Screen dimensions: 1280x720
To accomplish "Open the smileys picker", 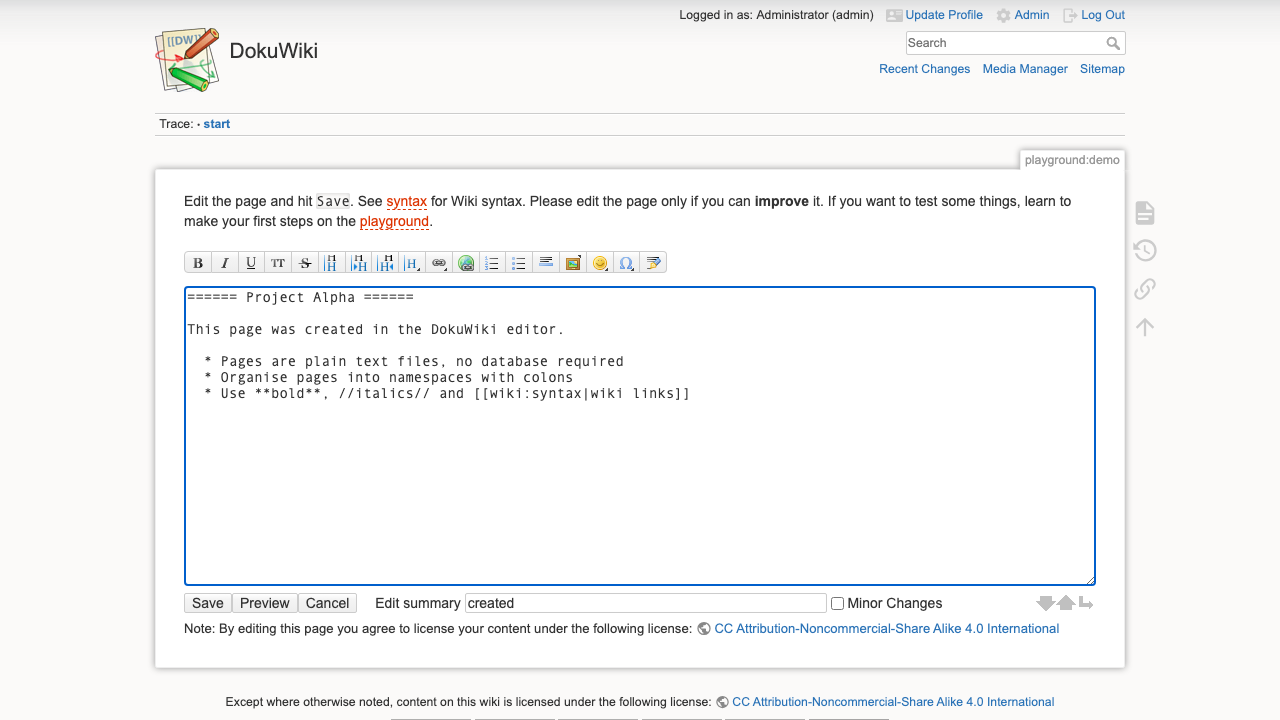I will [600, 263].
